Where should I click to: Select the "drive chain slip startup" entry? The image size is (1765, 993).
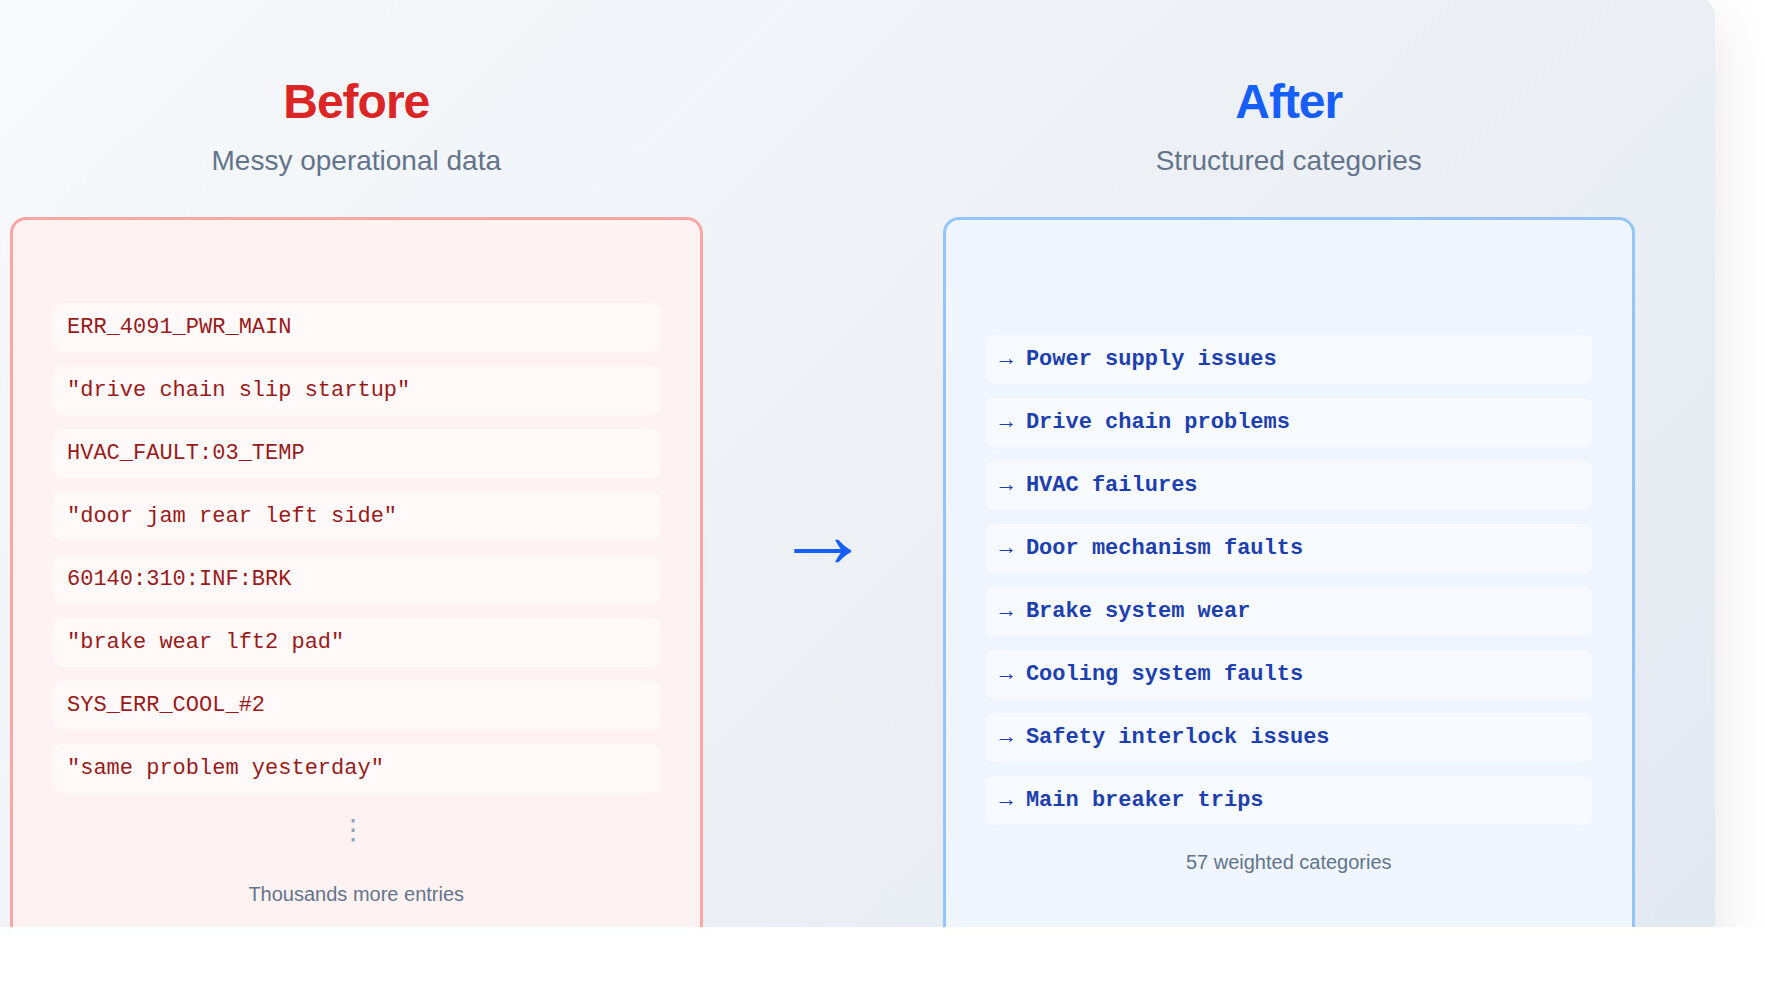238,390
